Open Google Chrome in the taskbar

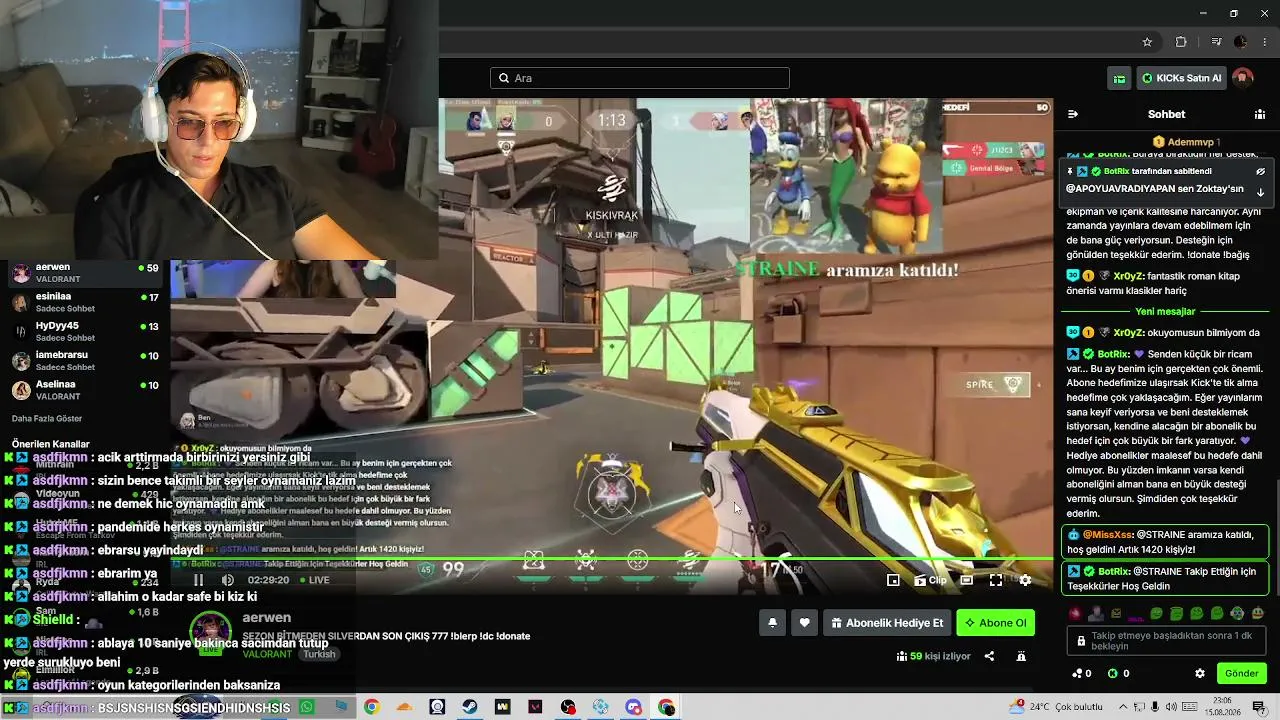point(371,707)
